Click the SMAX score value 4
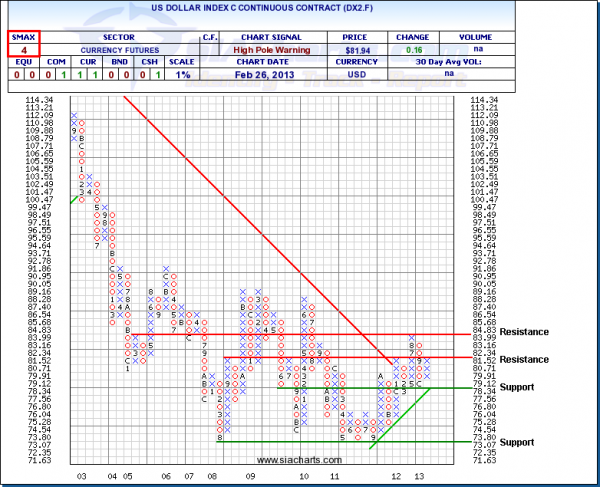The height and width of the screenshot is (487, 600). pos(23,47)
